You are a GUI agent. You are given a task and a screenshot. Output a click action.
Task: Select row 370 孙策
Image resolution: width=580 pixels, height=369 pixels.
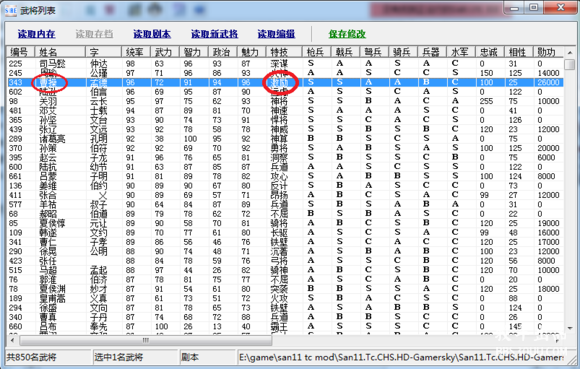(285, 148)
